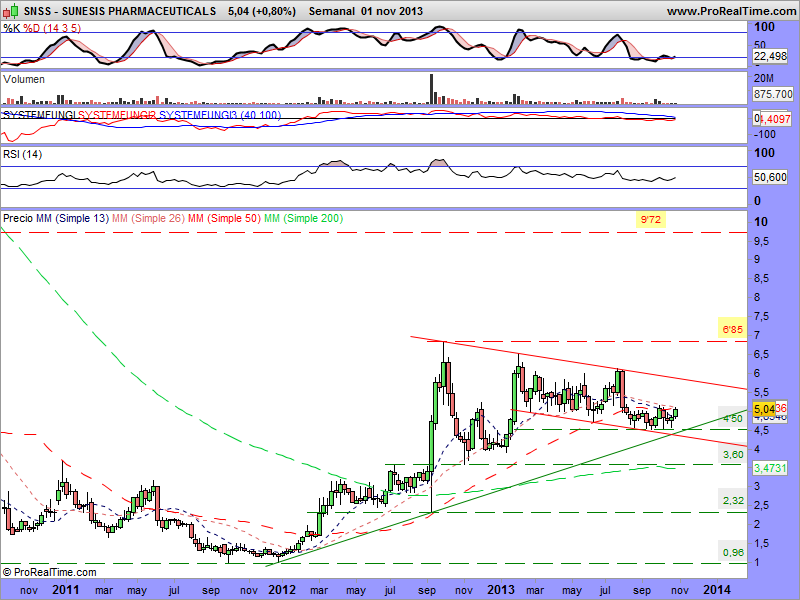Click the 01 nov 2013 date
Viewport: 800px width, 600px height.
click(392, 11)
